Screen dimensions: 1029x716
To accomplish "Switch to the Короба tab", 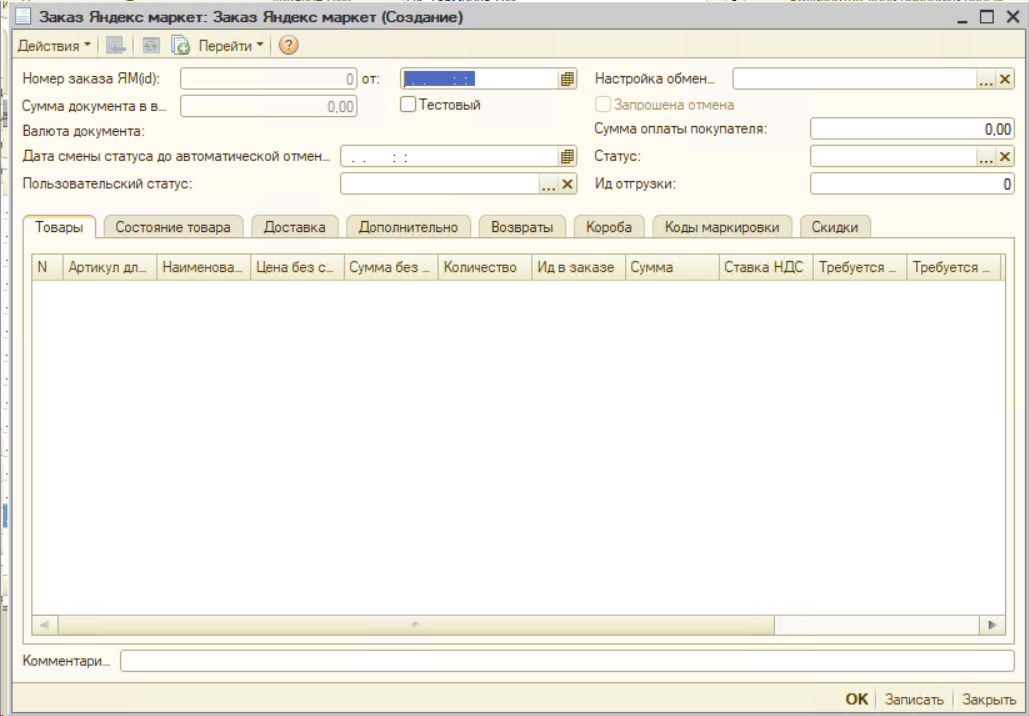I will 609,227.
